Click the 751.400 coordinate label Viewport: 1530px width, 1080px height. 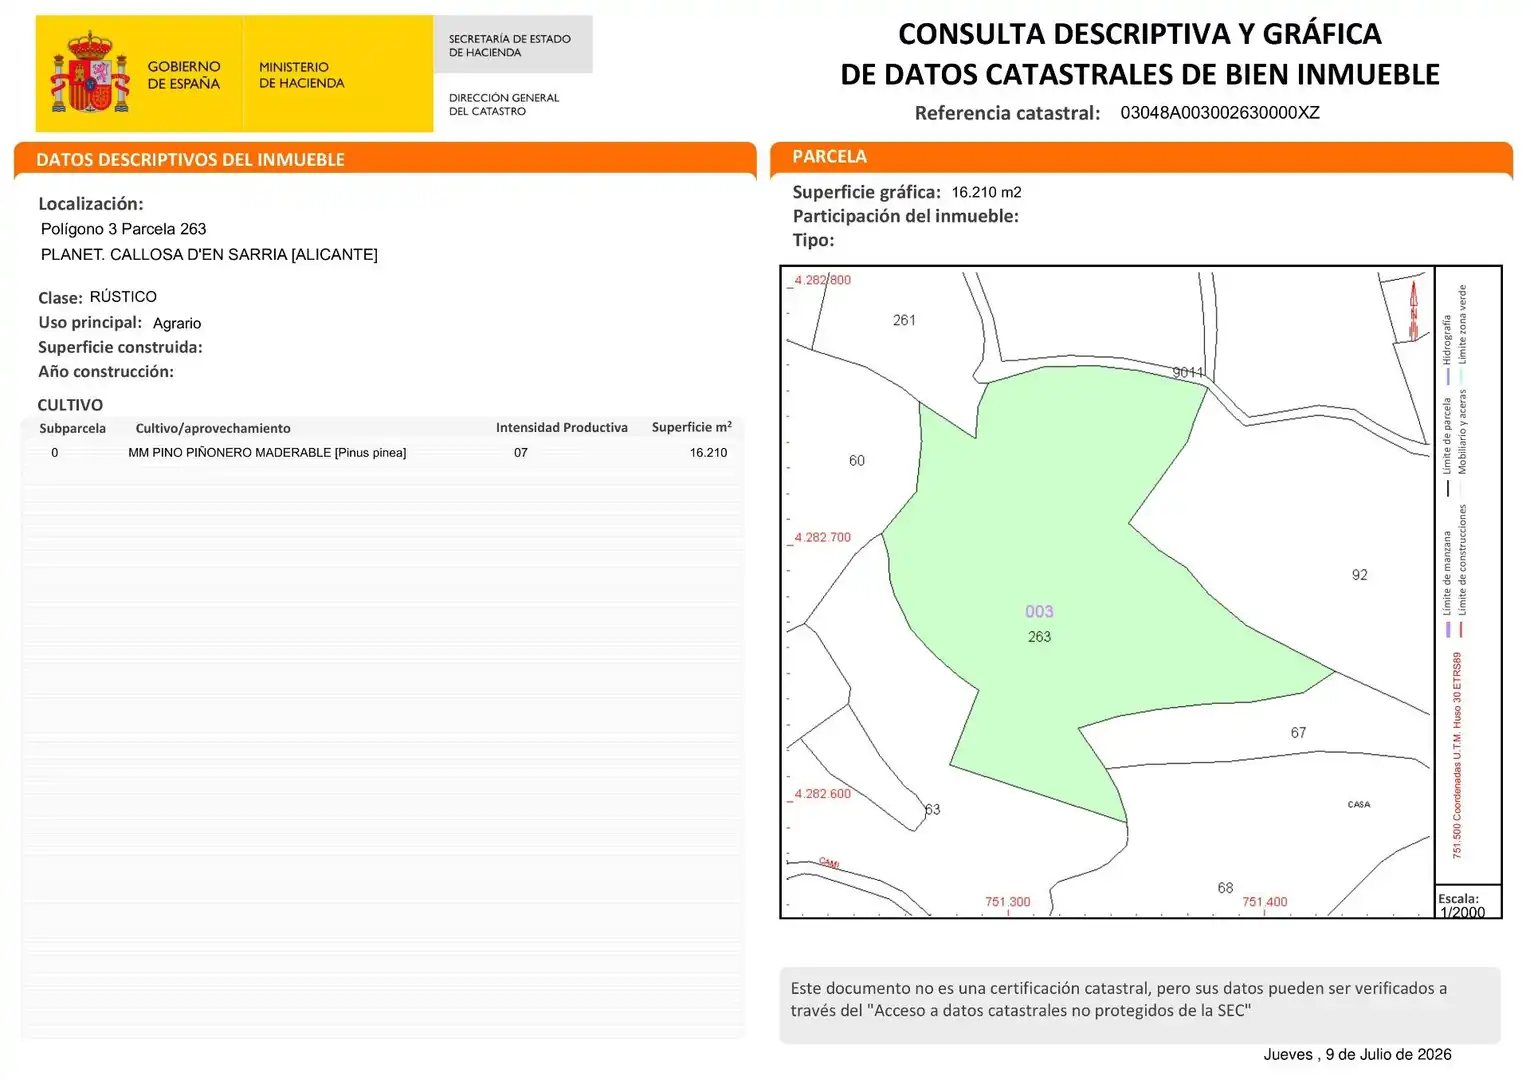[1264, 902]
